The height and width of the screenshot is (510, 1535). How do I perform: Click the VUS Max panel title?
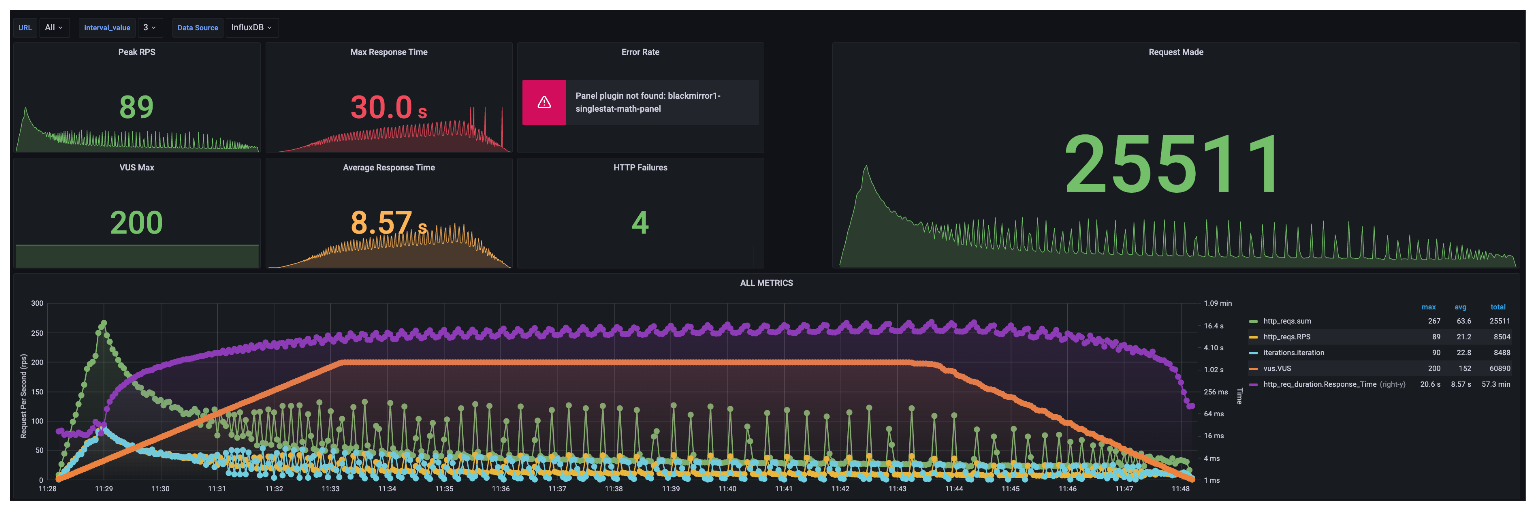(x=136, y=168)
